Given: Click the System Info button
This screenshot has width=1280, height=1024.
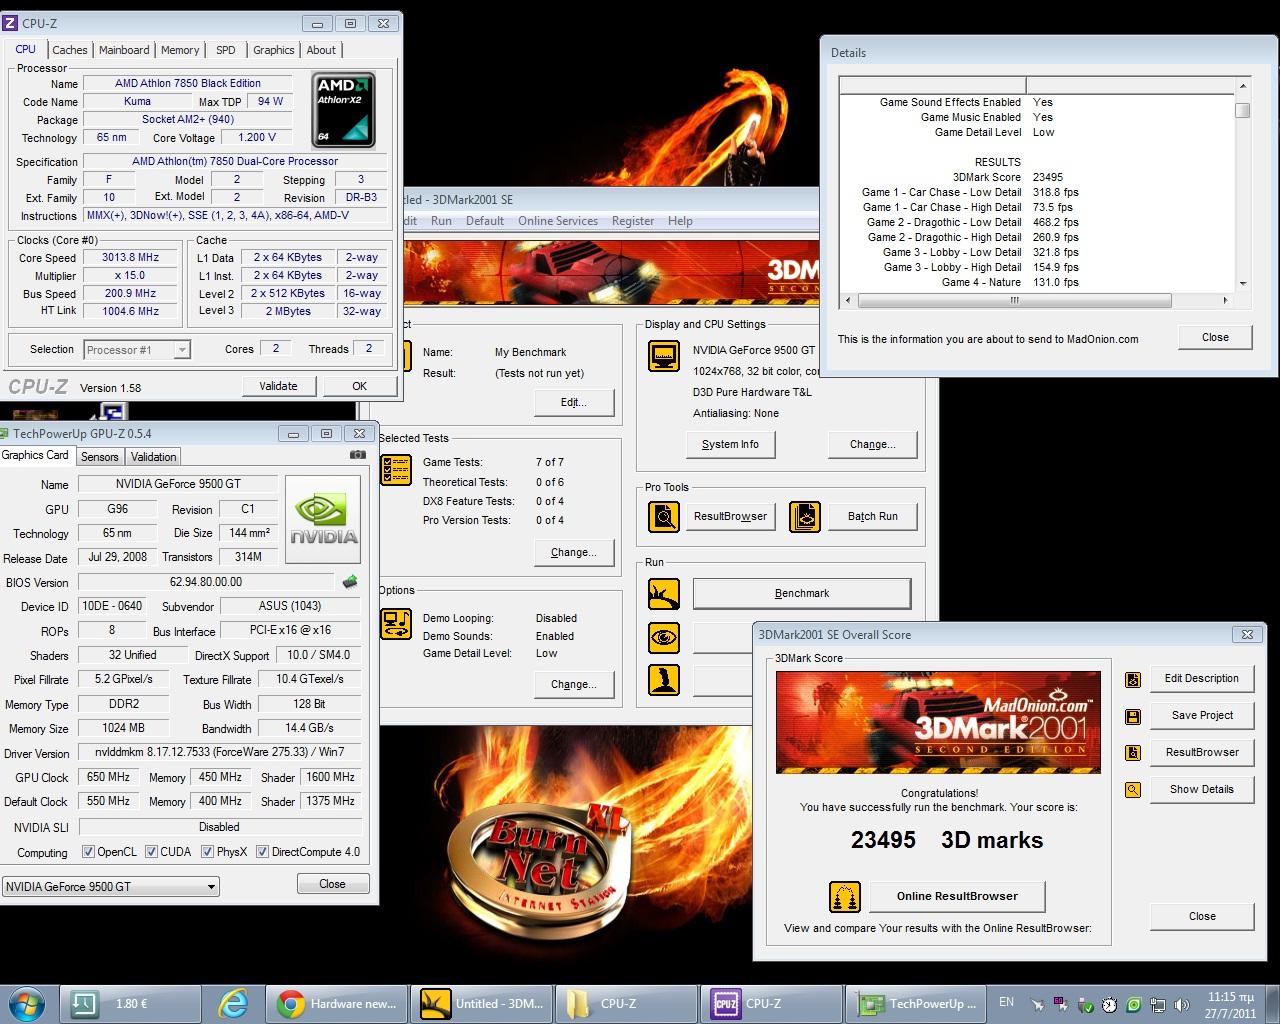Looking at the screenshot, I should [730, 444].
